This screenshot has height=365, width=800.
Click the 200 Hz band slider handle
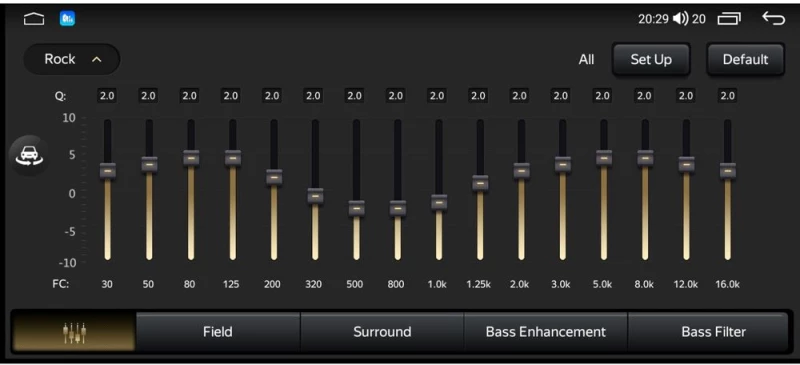pos(274,177)
